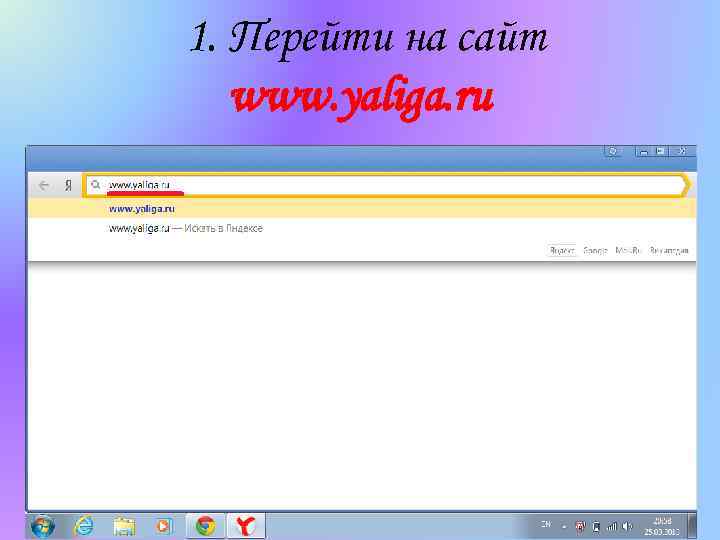Click the Show desktop strip
The width and height of the screenshot is (720, 540).
pyautogui.click(x=692, y=526)
